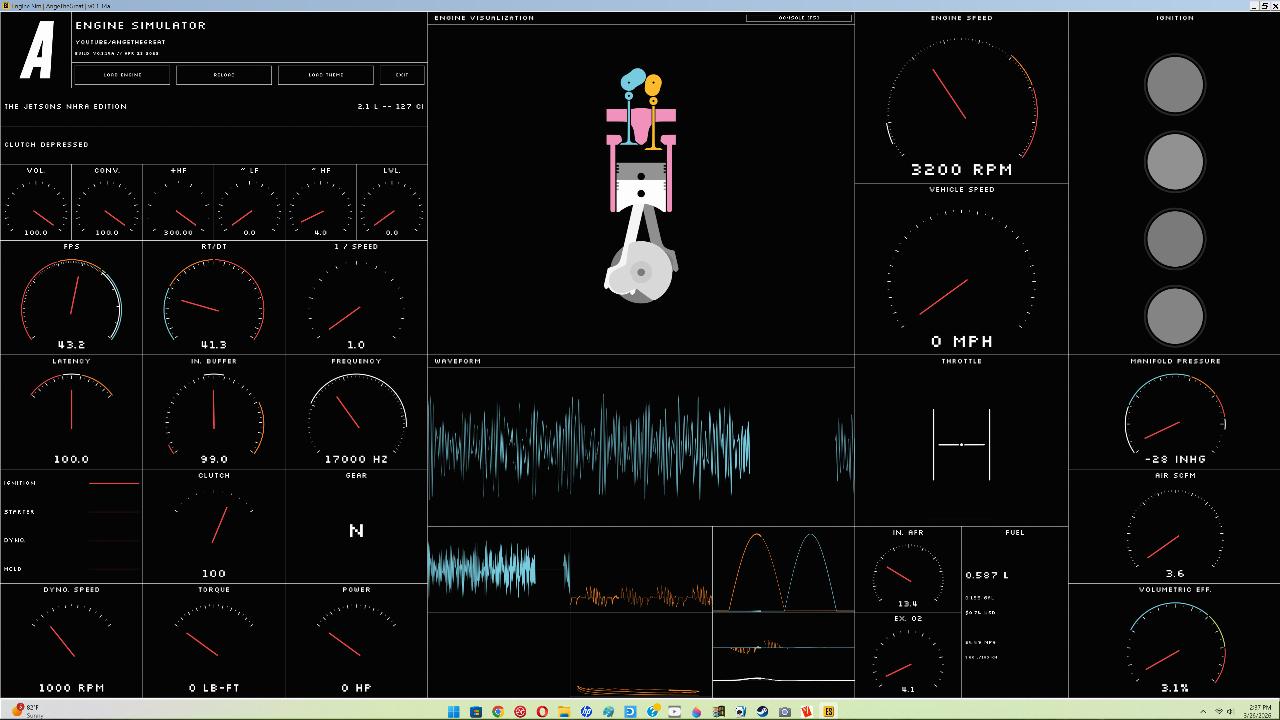Click the piston engine visualization graphic
Viewport: 1280px width, 720px height.
(x=641, y=186)
